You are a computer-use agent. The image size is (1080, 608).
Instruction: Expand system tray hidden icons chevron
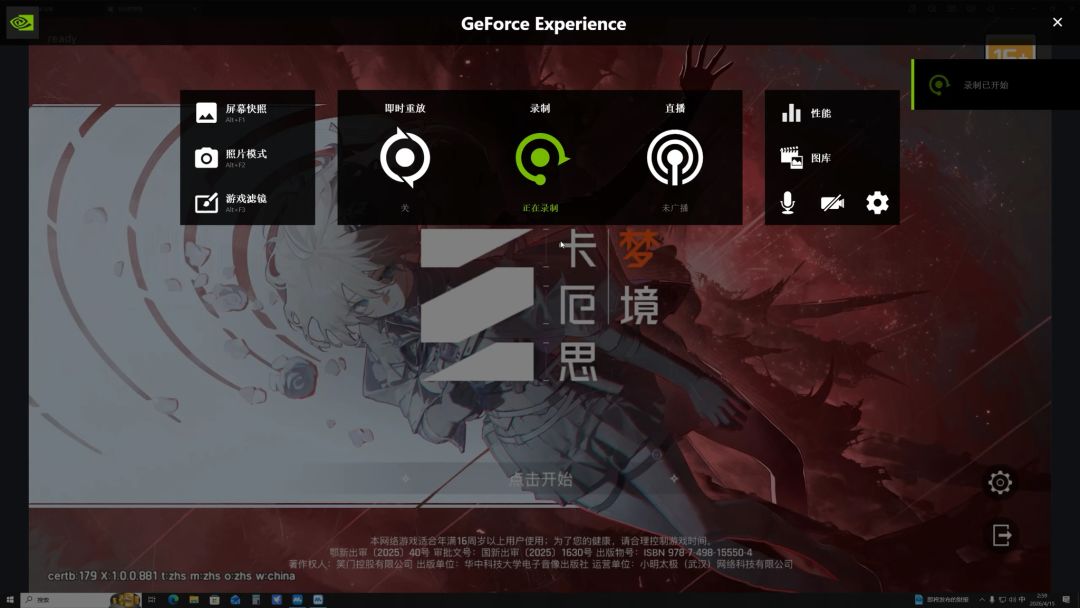(x=982, y=600)
